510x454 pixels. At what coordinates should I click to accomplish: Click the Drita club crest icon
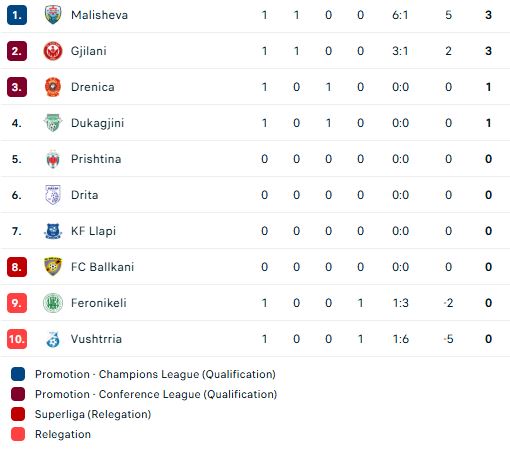click(x=53, y=195)
